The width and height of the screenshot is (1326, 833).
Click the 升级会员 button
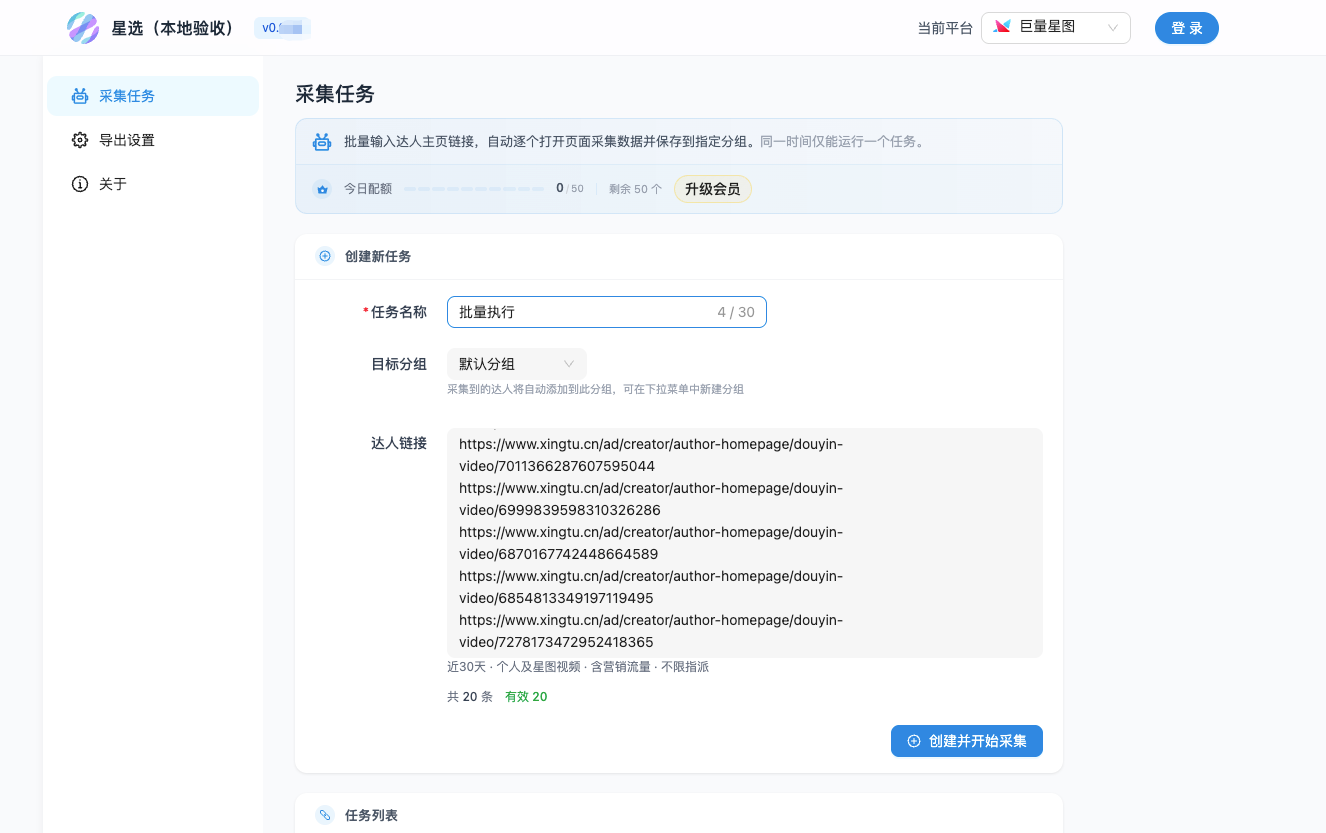click(713, 189)
